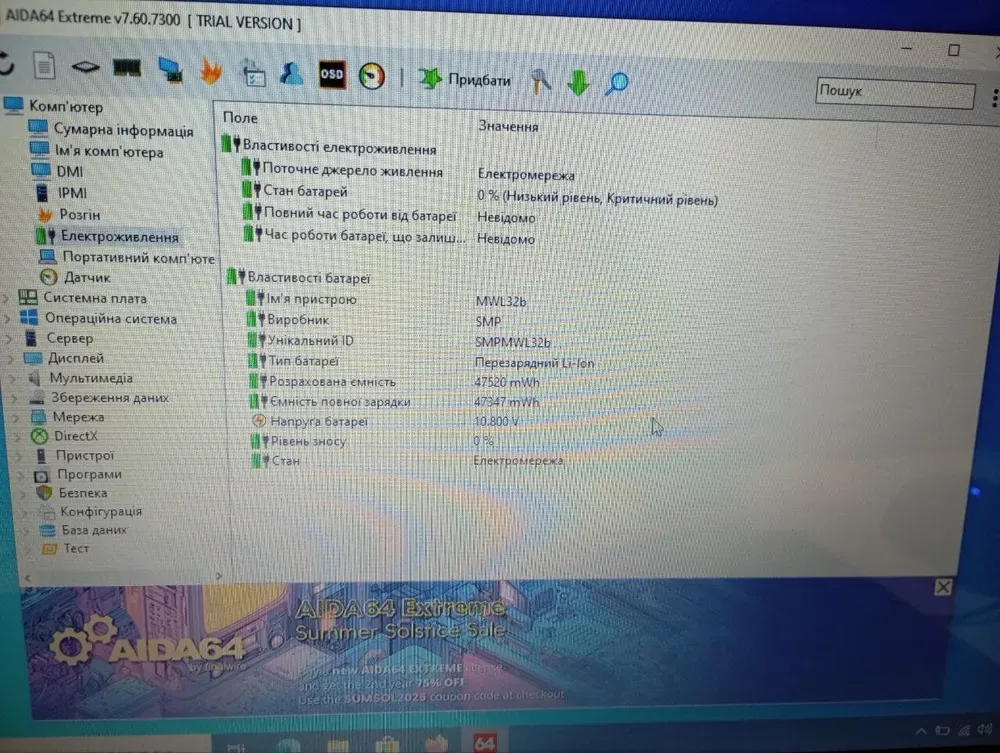Select Сумарна інформація in the tree
The image size is (1000, 753).
pyautogui.click(x=123, y=131)
